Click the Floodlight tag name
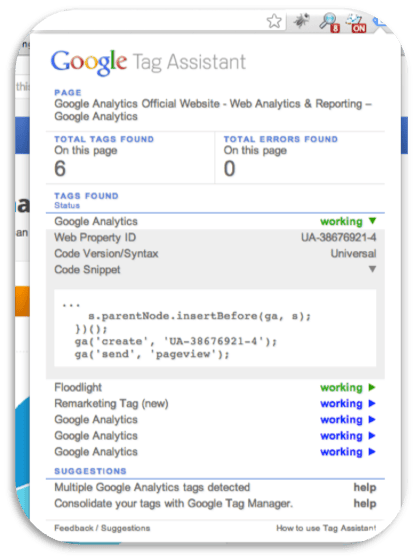 [78, 388]
